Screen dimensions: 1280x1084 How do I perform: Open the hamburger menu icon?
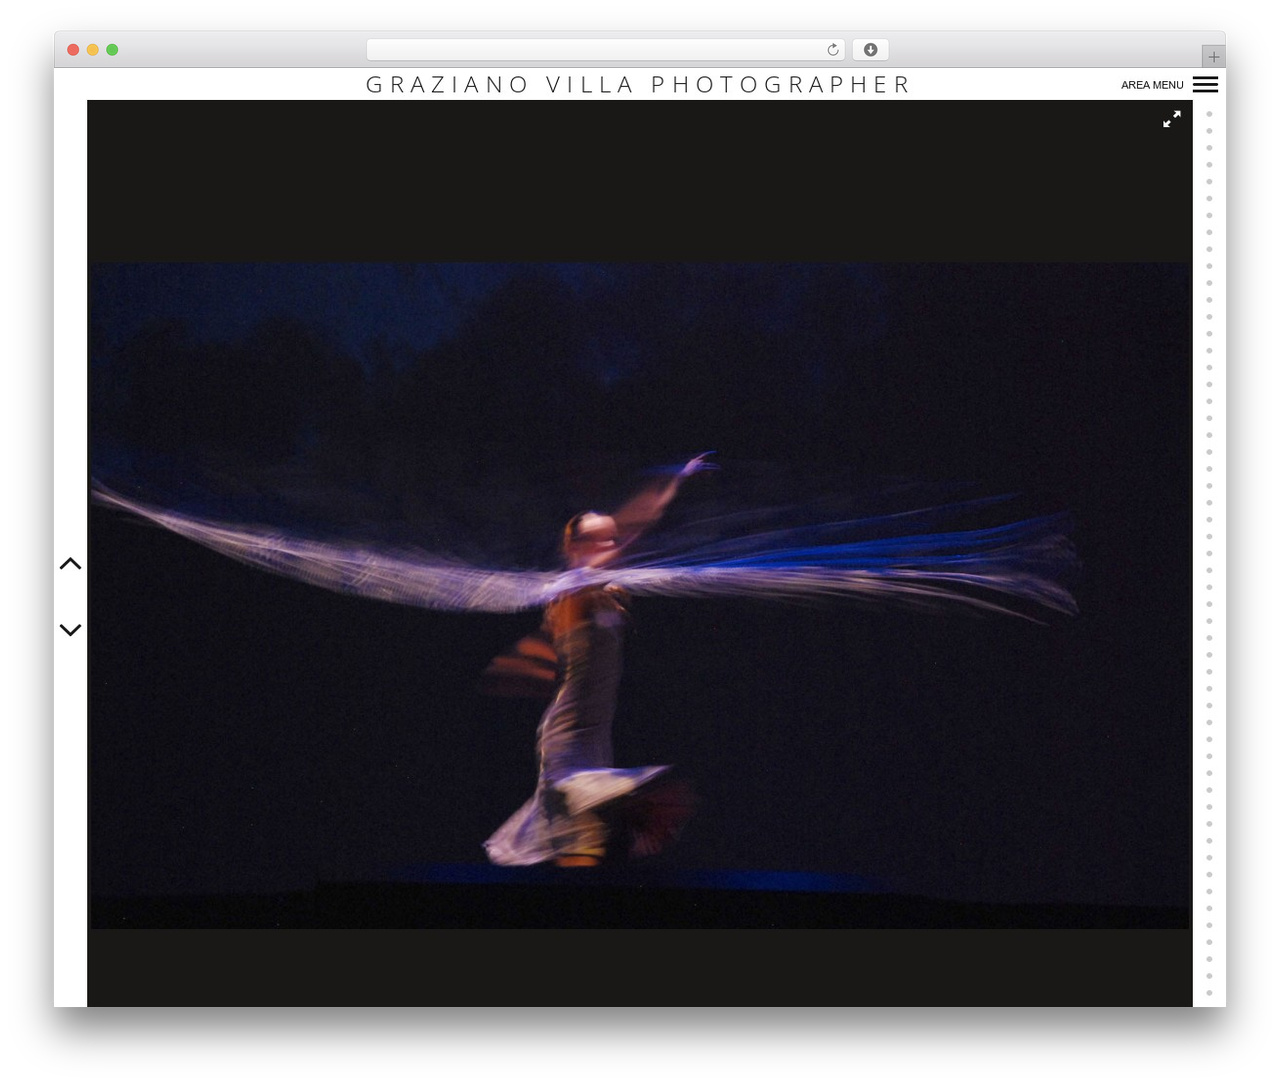coord(1205,85)
